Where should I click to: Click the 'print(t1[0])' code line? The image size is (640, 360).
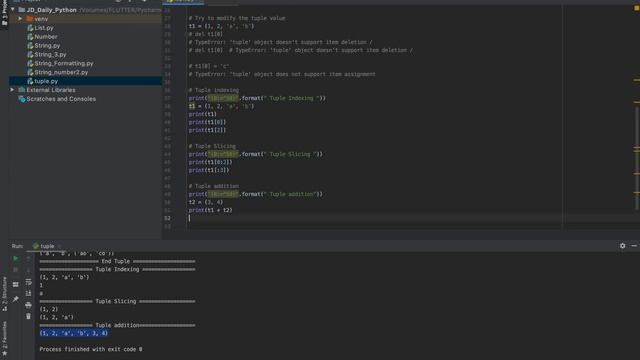(207, 122)
